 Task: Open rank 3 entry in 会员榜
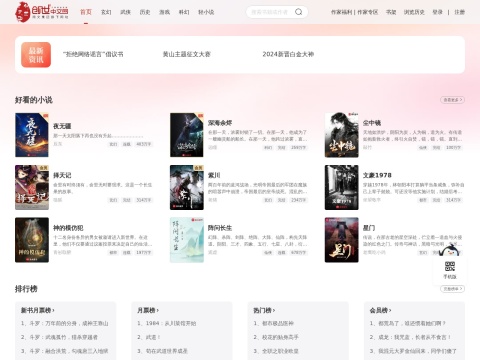(x=413, y=351)
